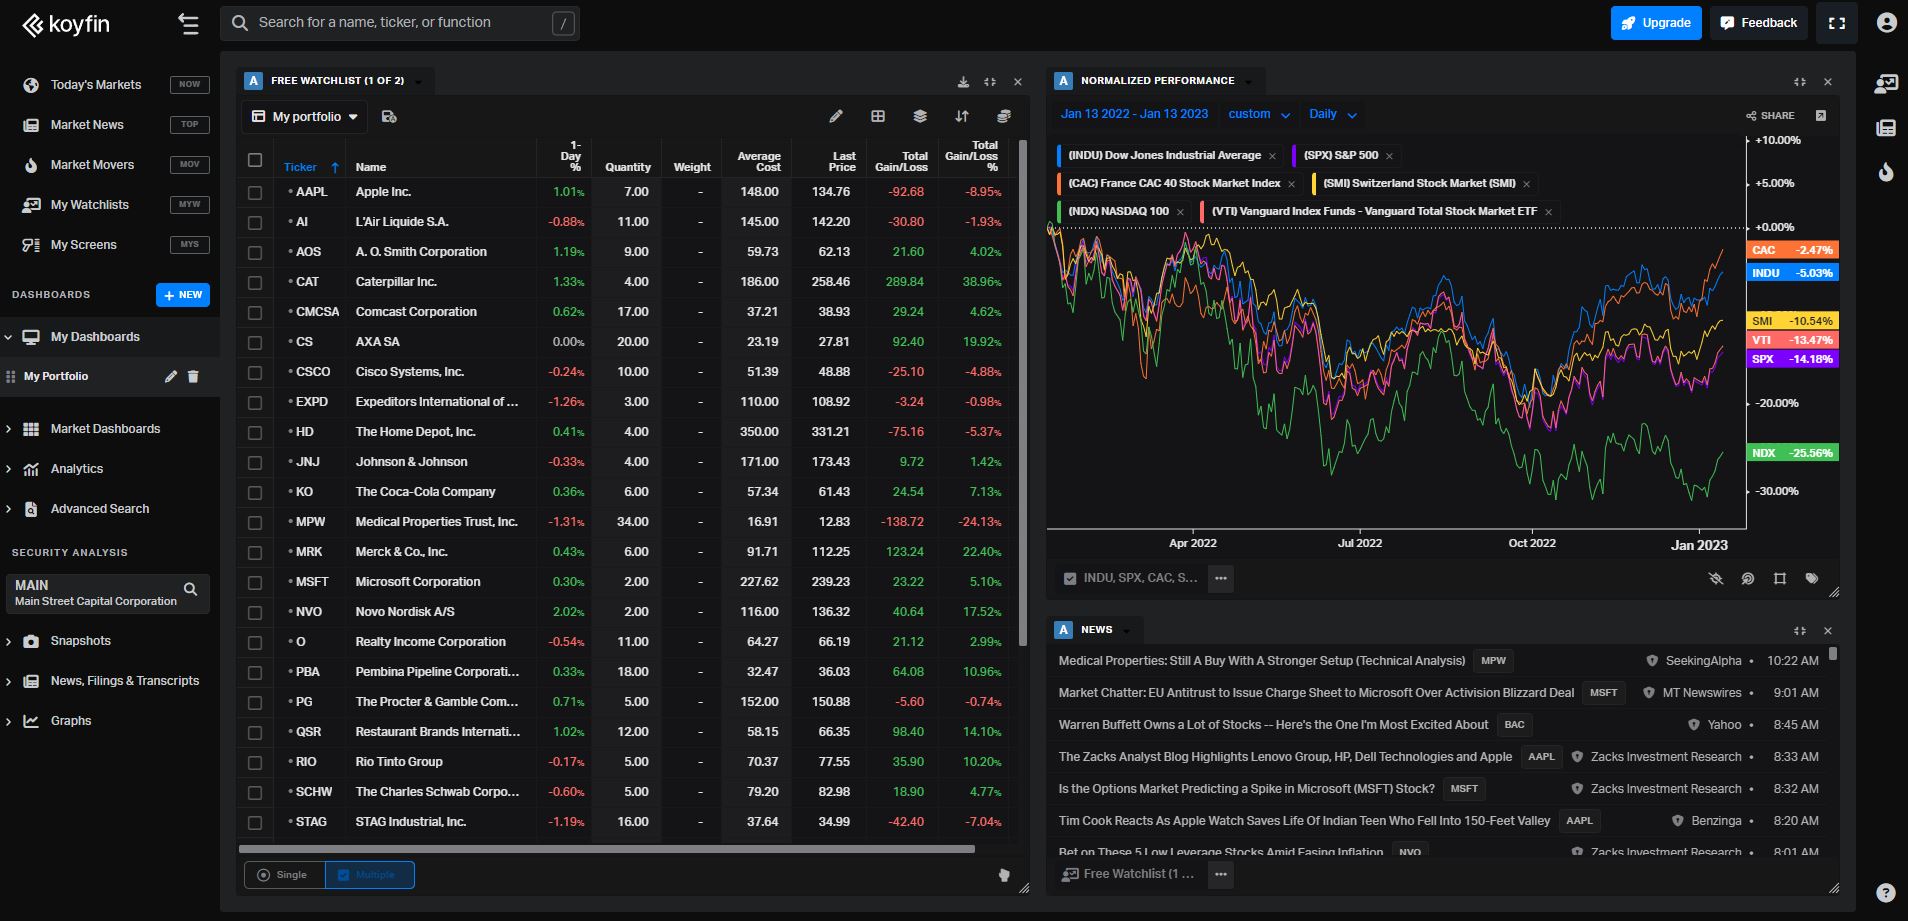
Task: Check the AAPL row checkbox
Action: pyautogui.click(x=255, y=192)
